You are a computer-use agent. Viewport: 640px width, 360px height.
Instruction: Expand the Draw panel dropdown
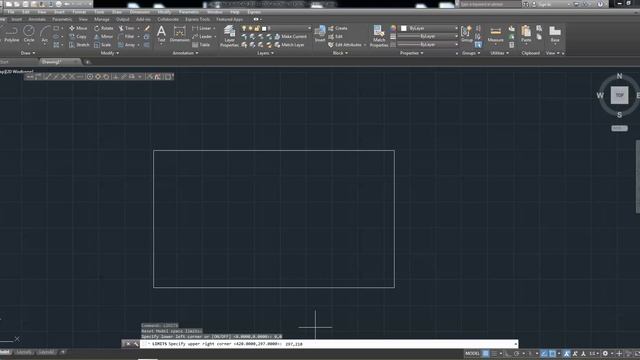point(28,53)
